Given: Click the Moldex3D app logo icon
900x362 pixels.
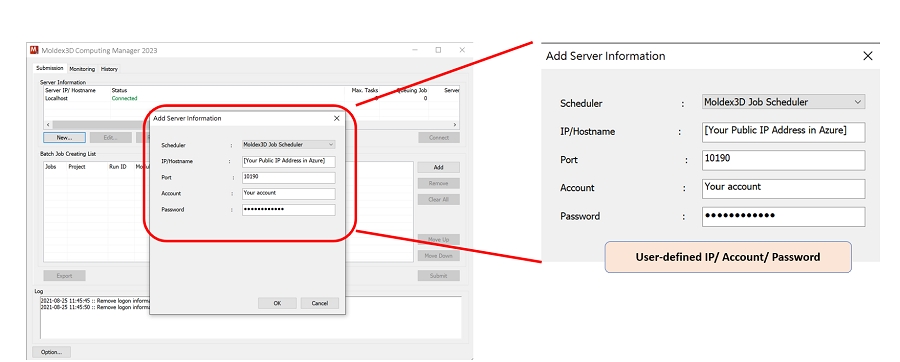Looking at the screenshot, I should click(34, 50).
